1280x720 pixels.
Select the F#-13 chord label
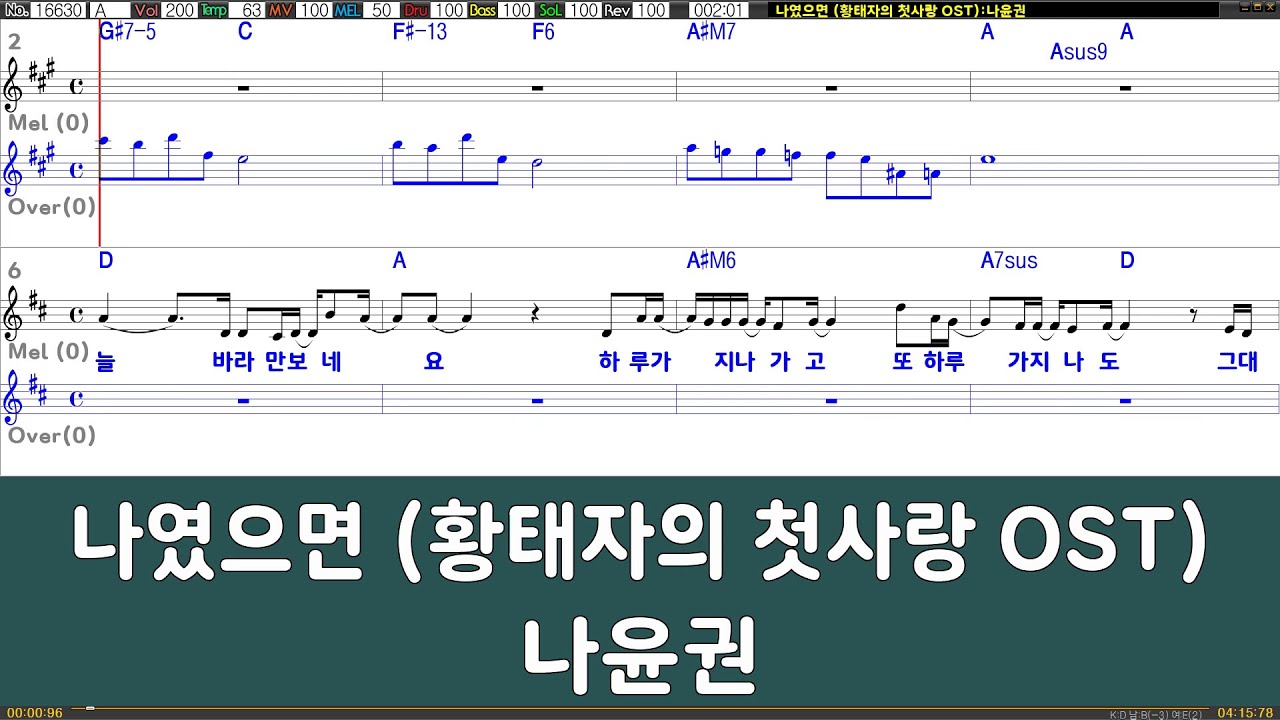click(419, 32)
